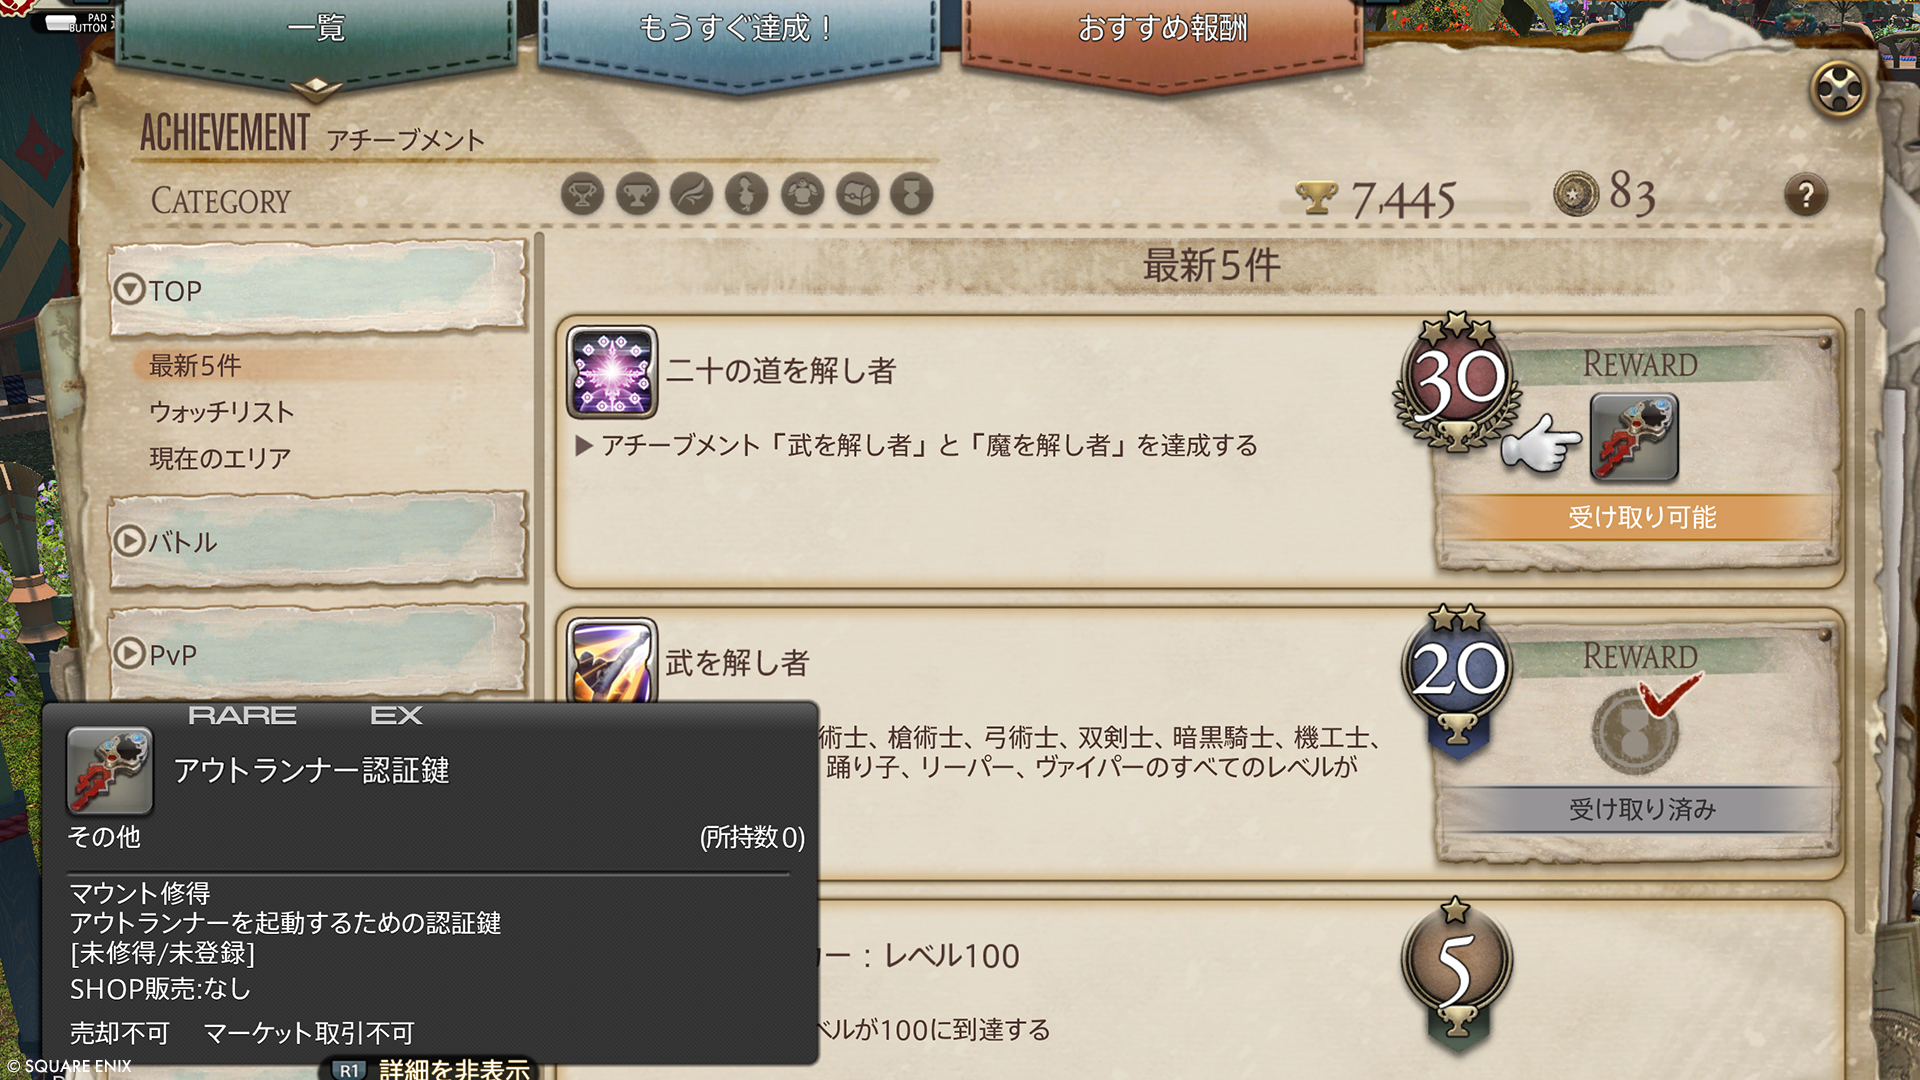1920x1080 pixels.
Task: Select the treasure chest filter icon
Action: pyautogui.click(x=857, y=194)
